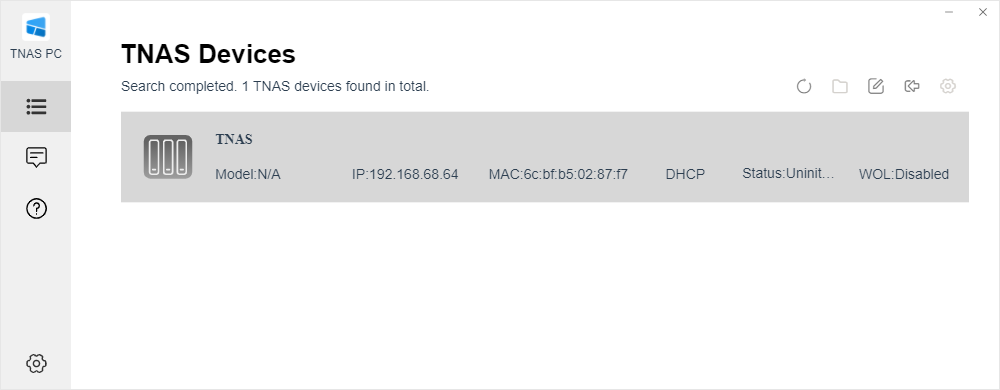Click the truncated Status:Uninit… text

point(788,173)
